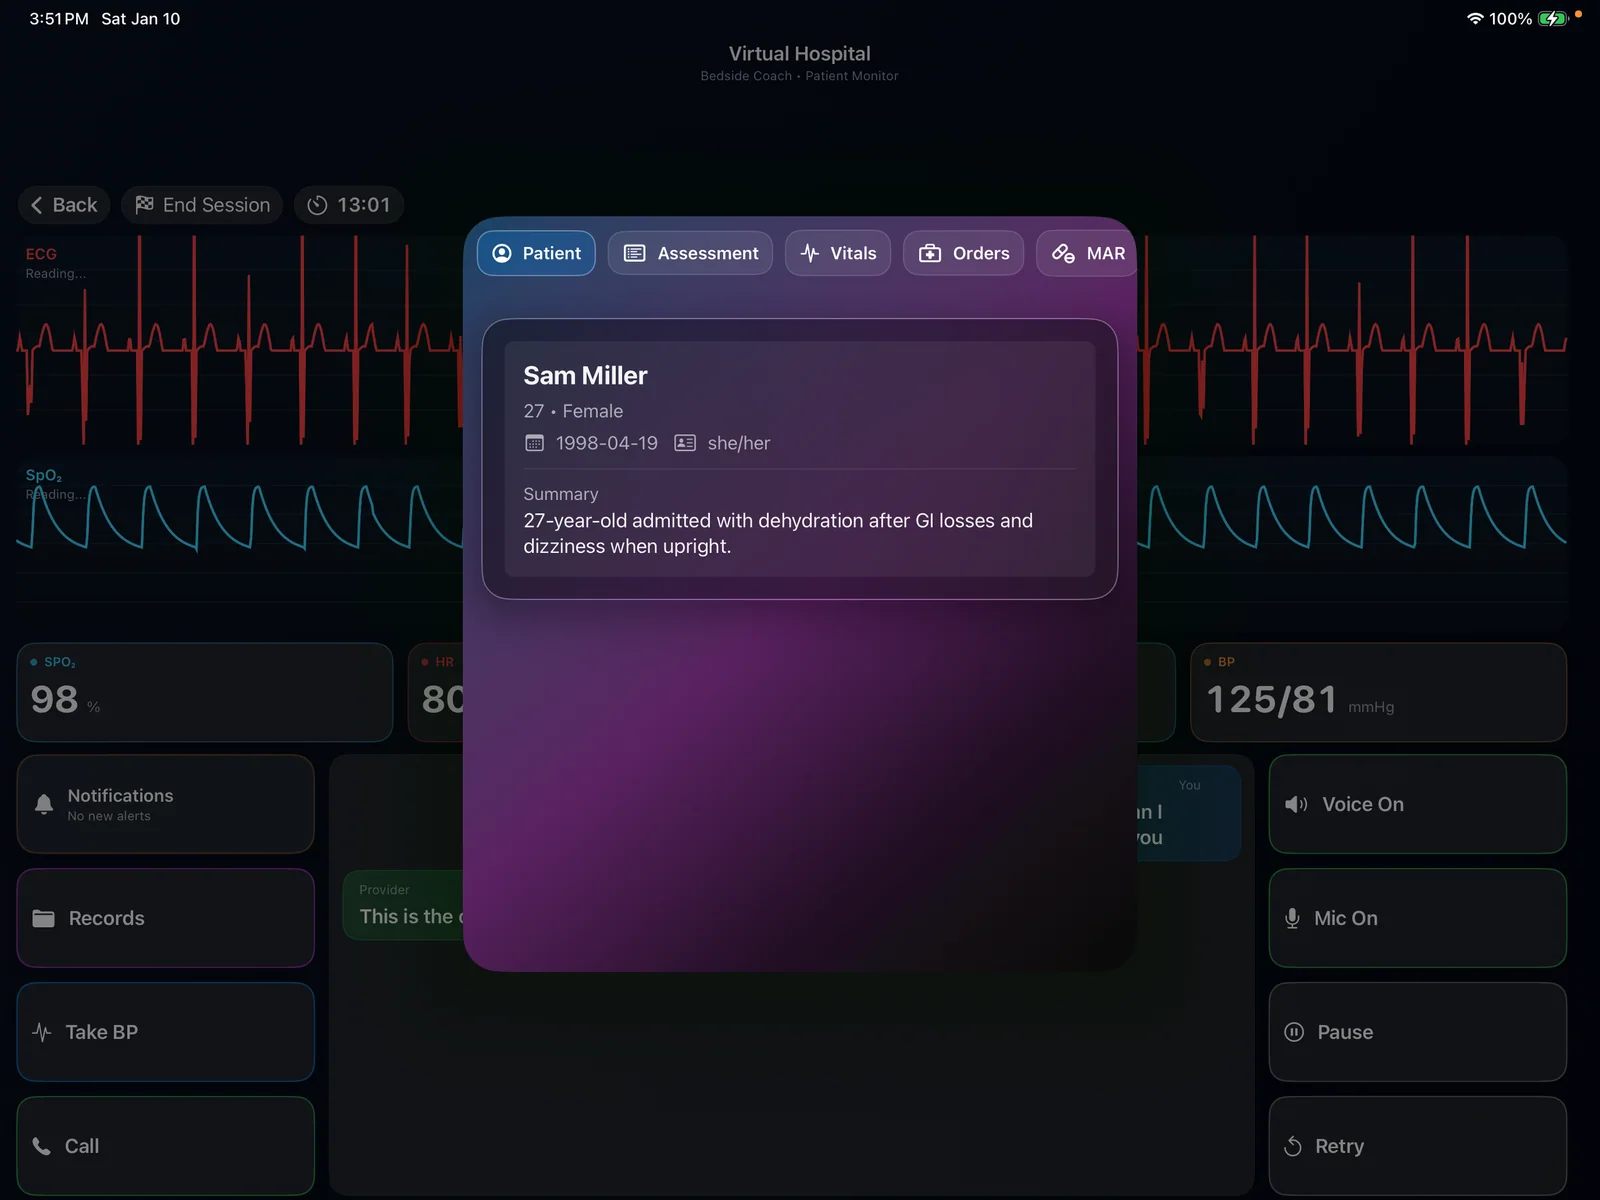End the current session

[x=202, y=205]
